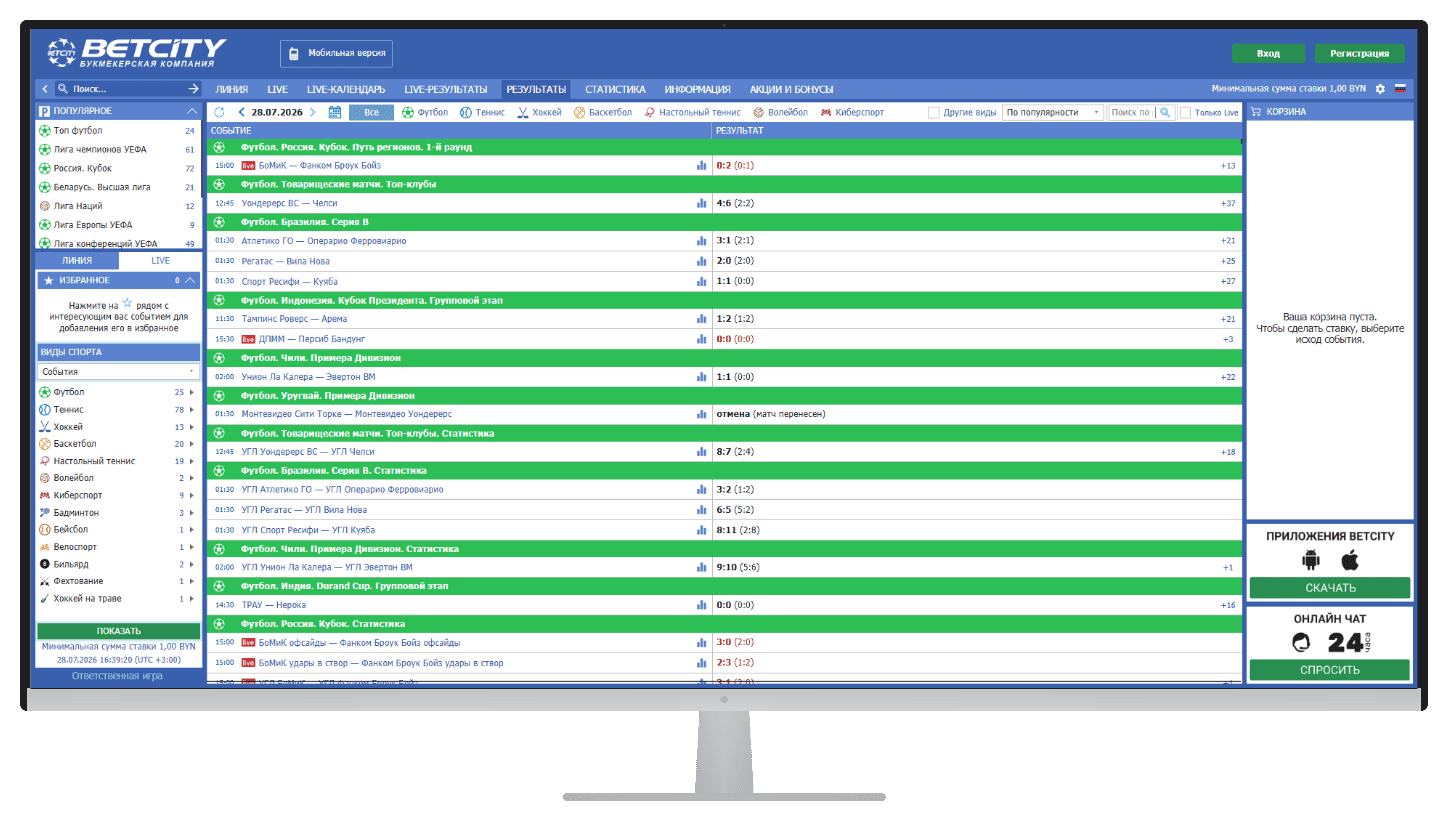Click the Настольный теннис filter in results toolbar

pyautogui.click(x=693, y=113)
